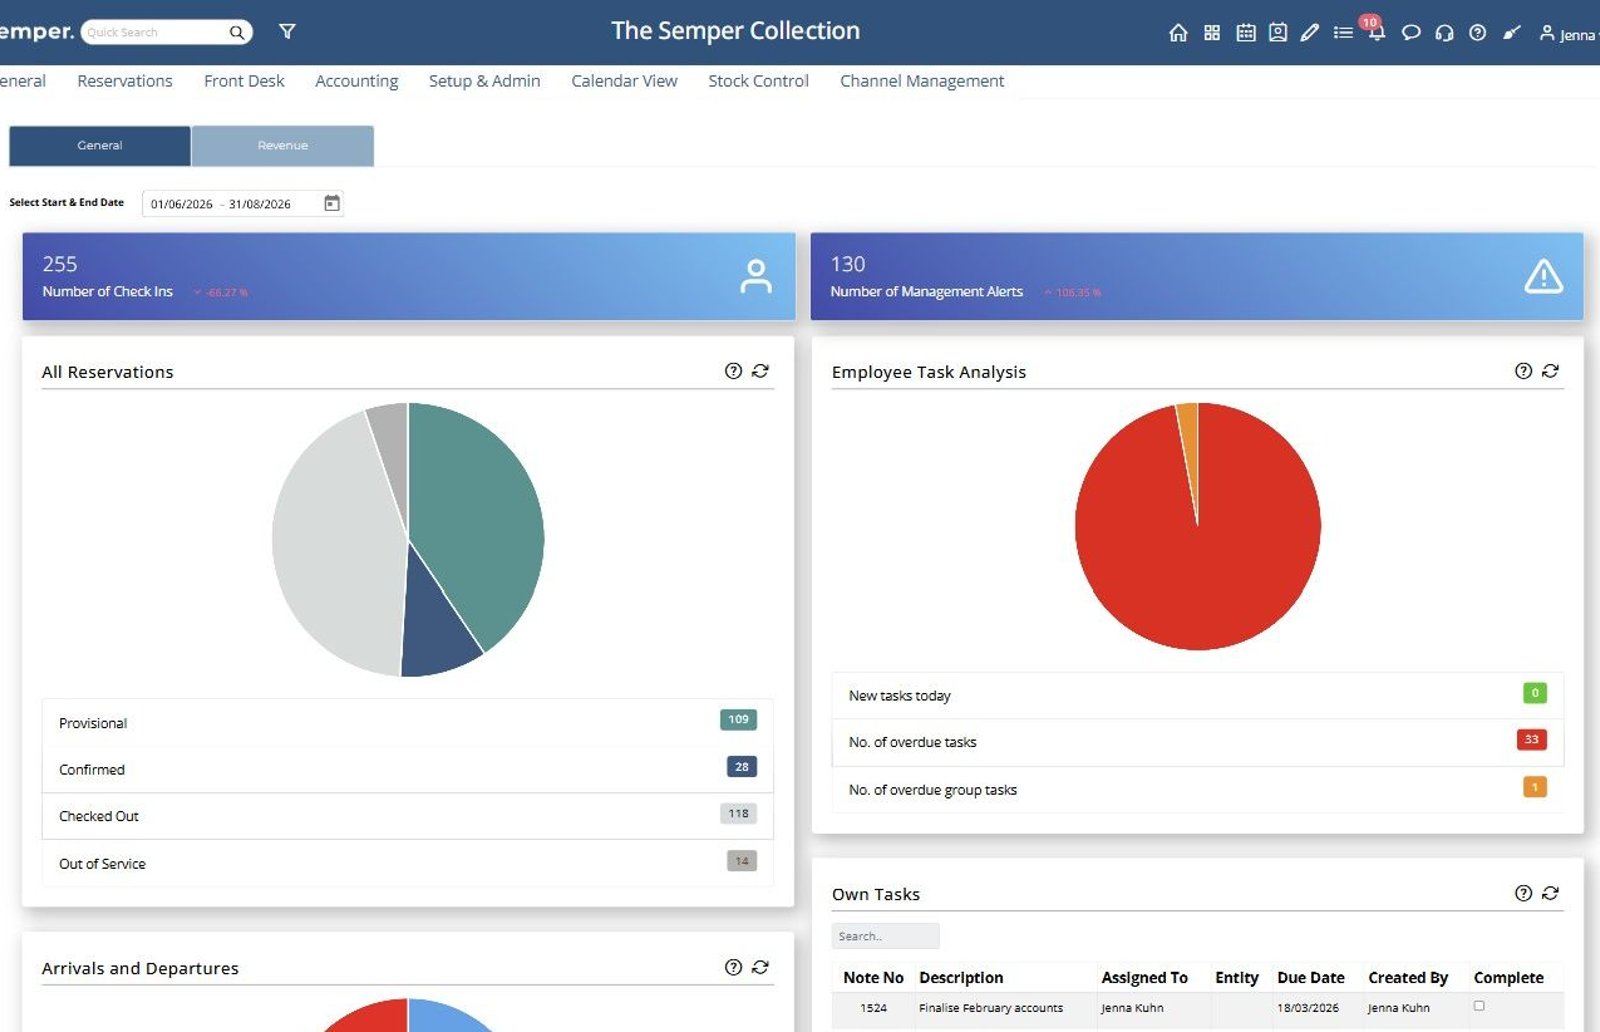
Task: Open the help question mark icon in header
Action: 1477,33
